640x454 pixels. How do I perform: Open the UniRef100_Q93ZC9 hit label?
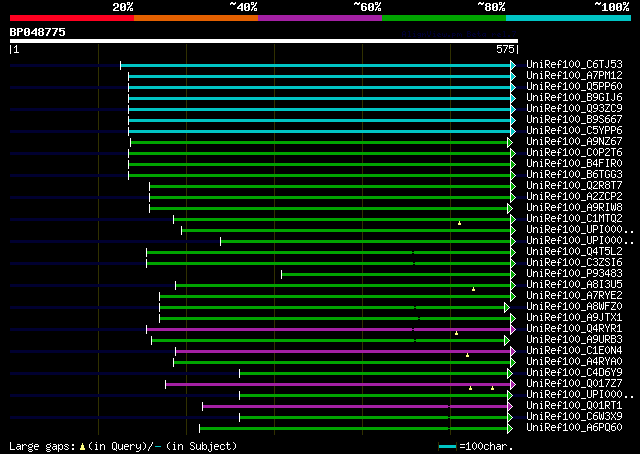[574, 108]
